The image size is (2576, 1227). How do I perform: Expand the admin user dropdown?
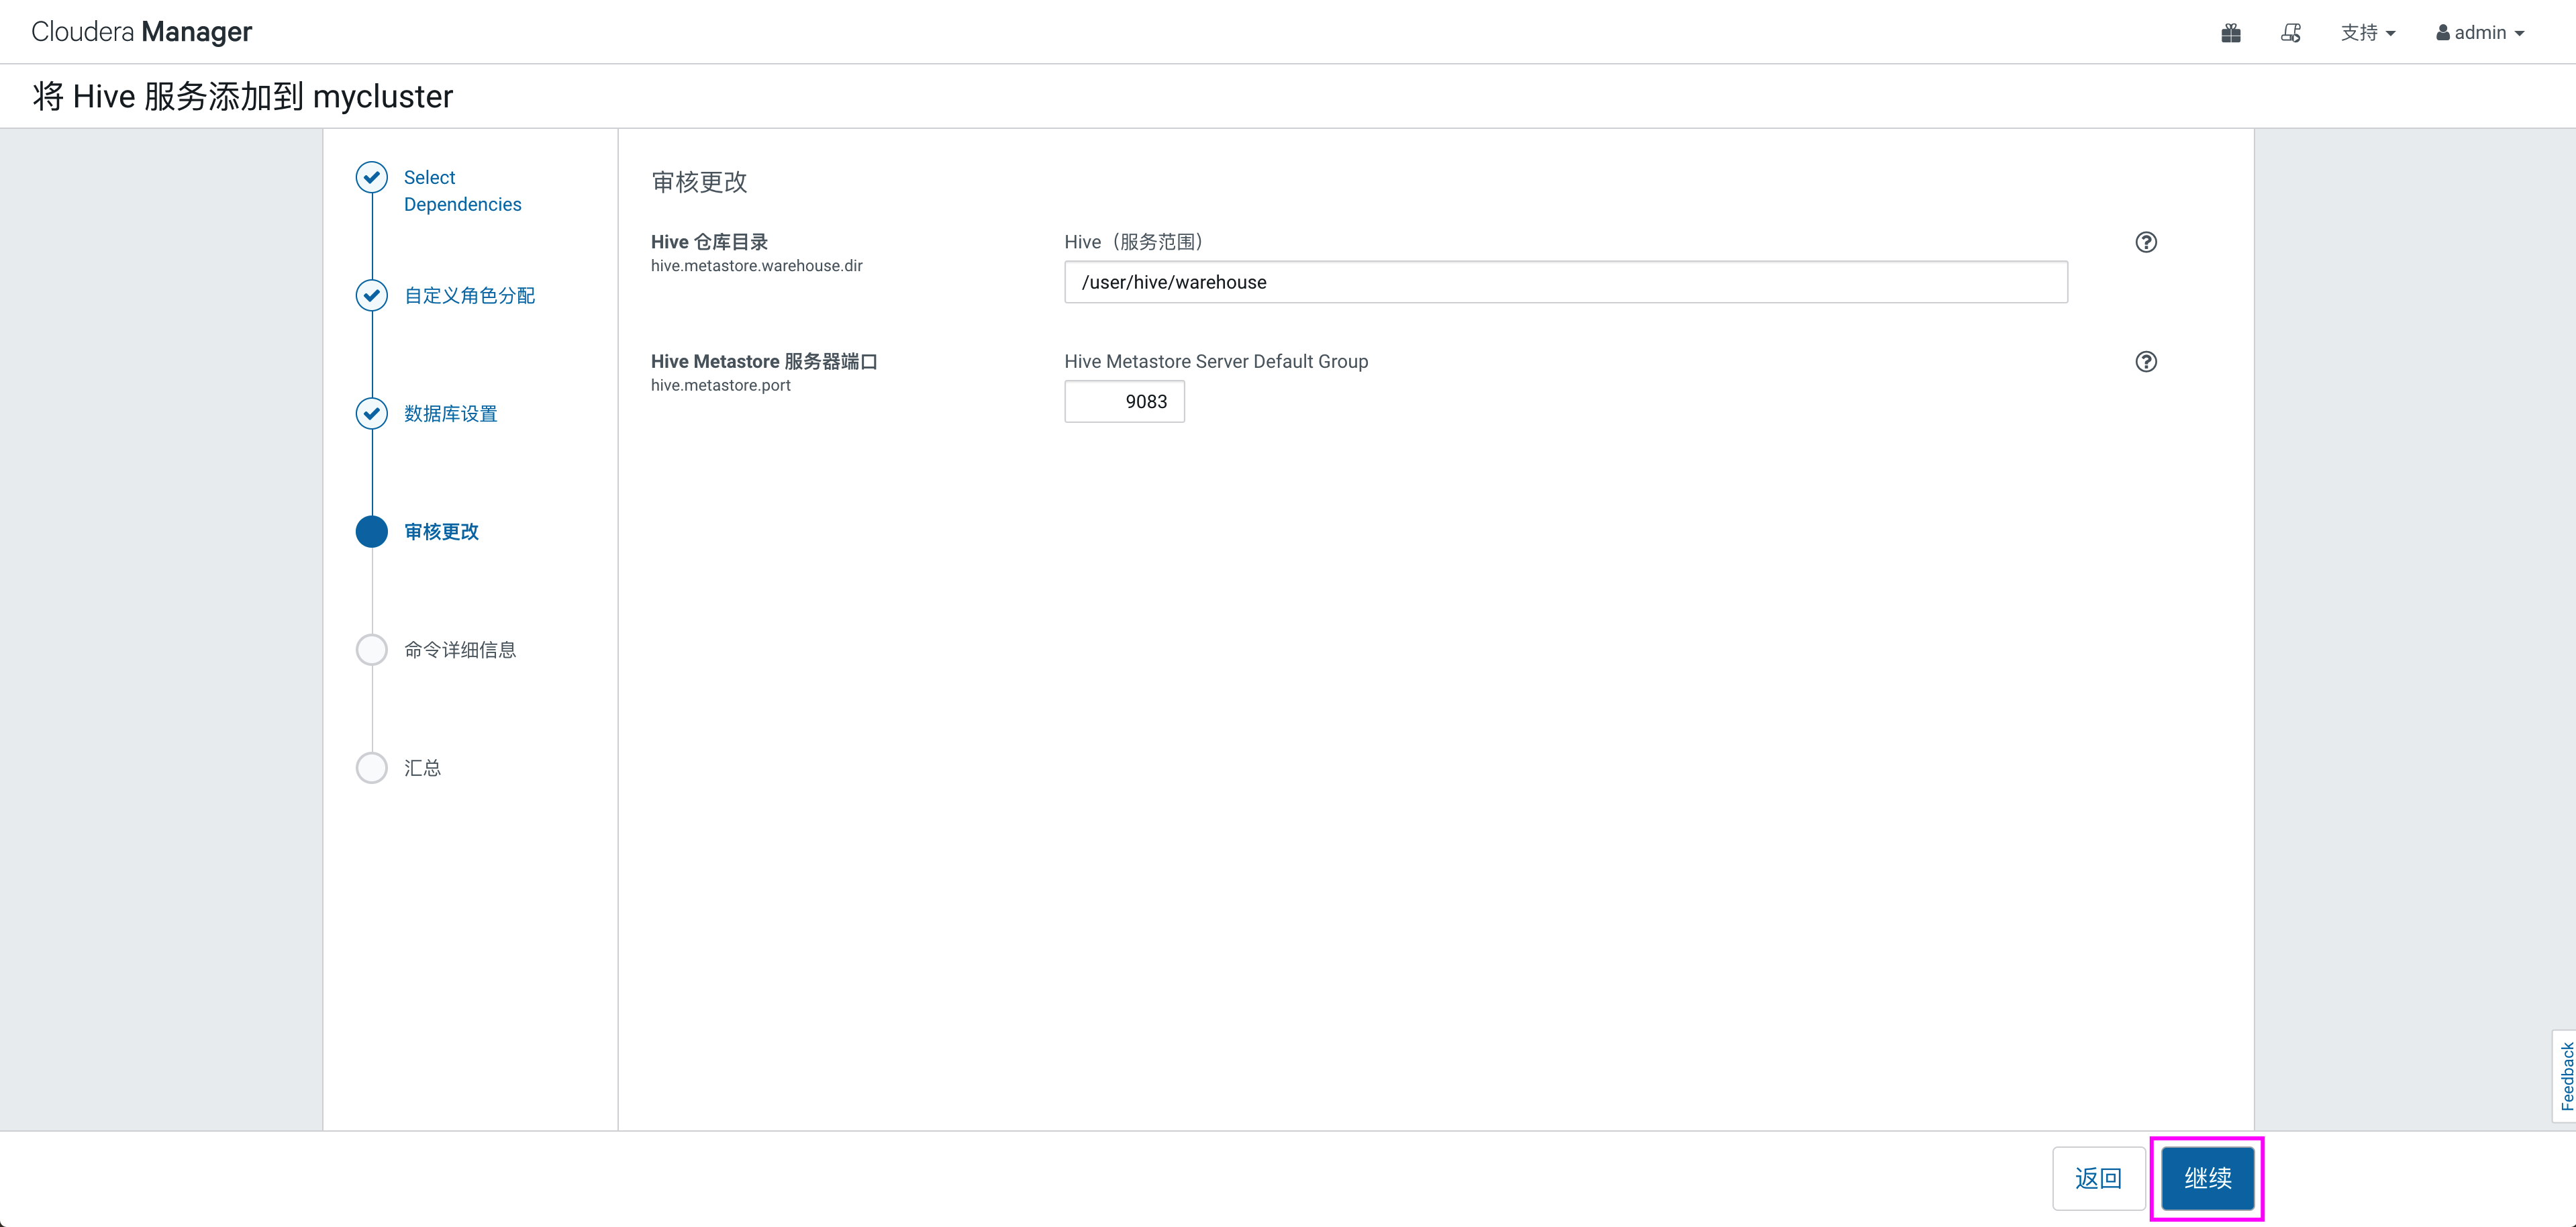pos(2480,33)
